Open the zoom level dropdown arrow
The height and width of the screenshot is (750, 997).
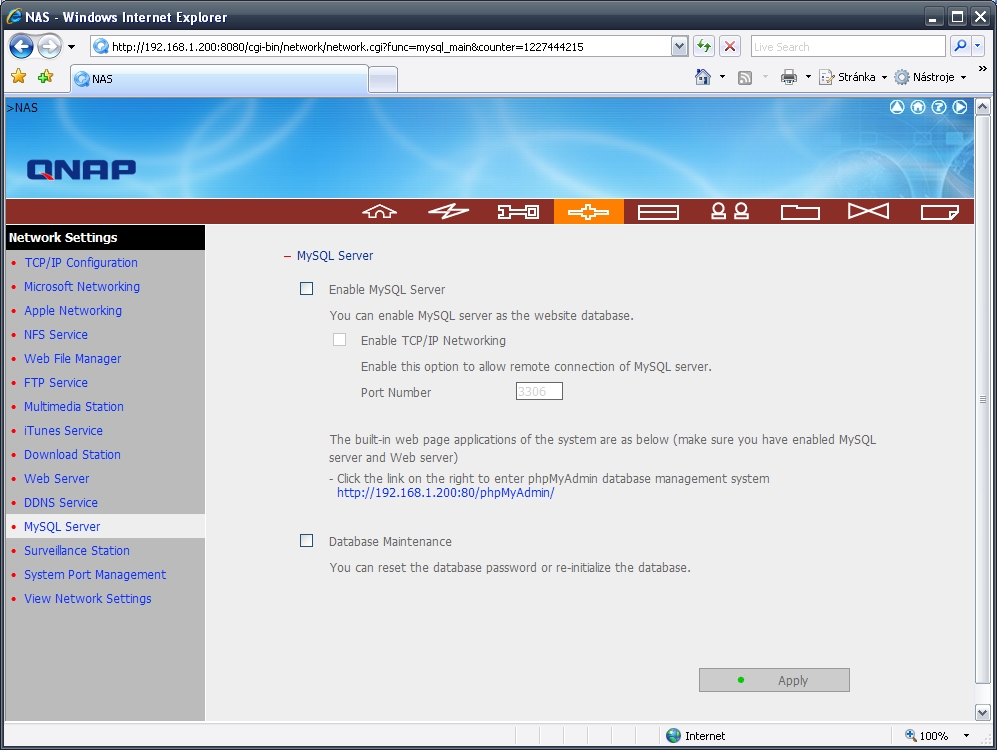(966, 735)
